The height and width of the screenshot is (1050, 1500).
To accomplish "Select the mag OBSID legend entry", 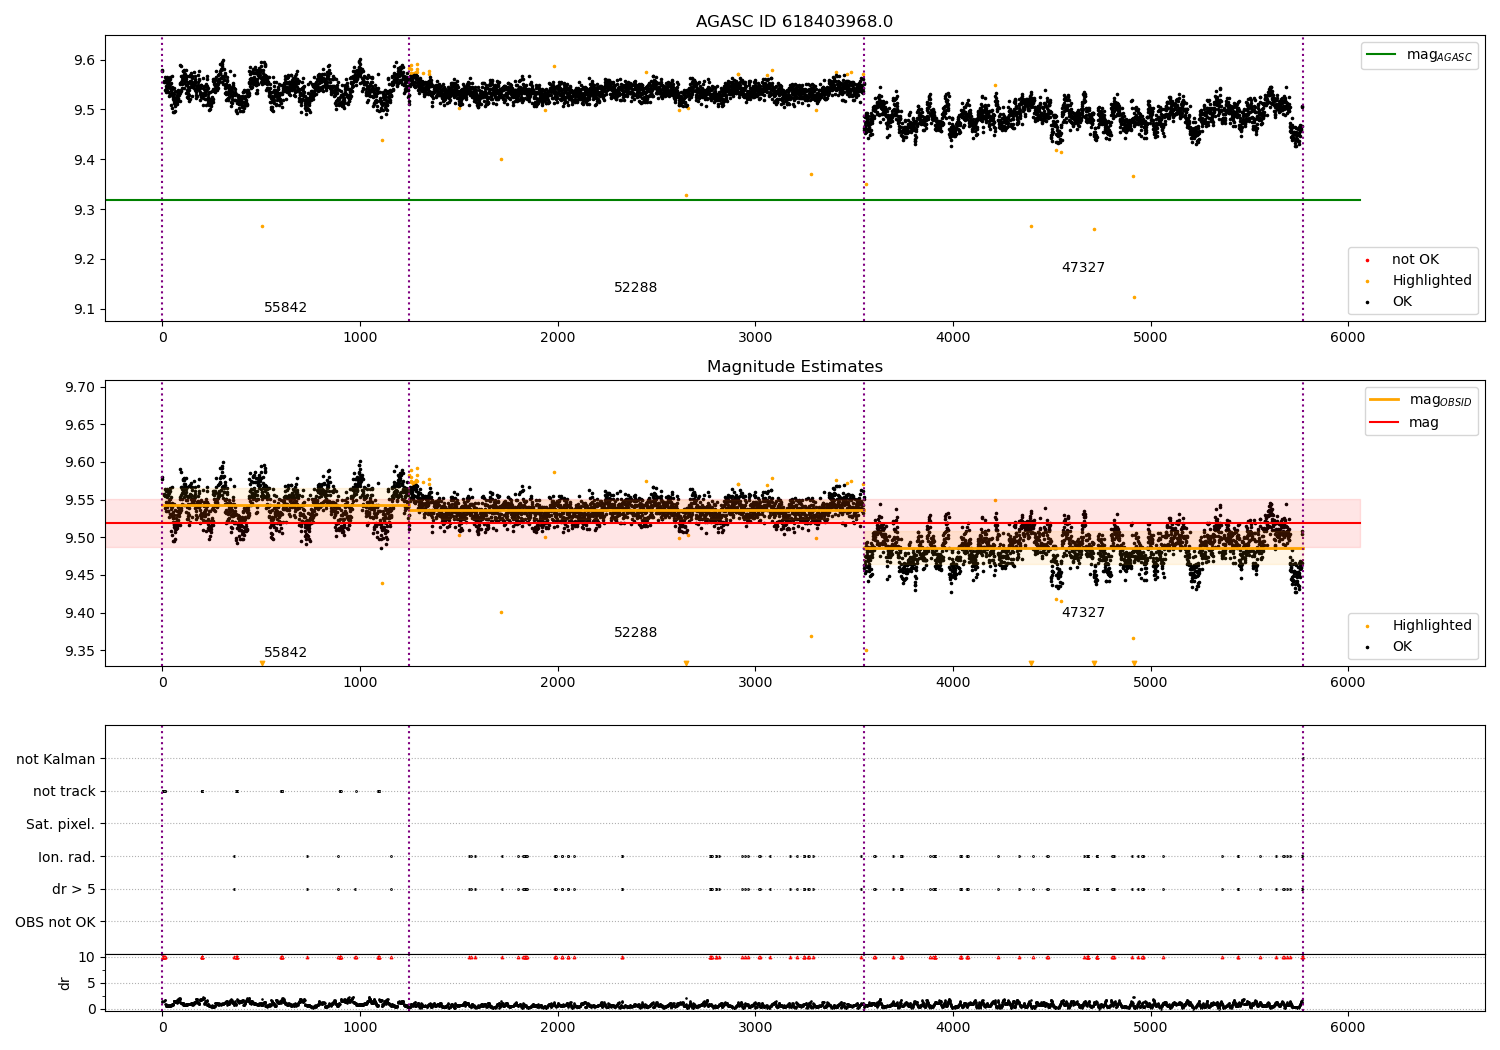I will pos(1420,400).
